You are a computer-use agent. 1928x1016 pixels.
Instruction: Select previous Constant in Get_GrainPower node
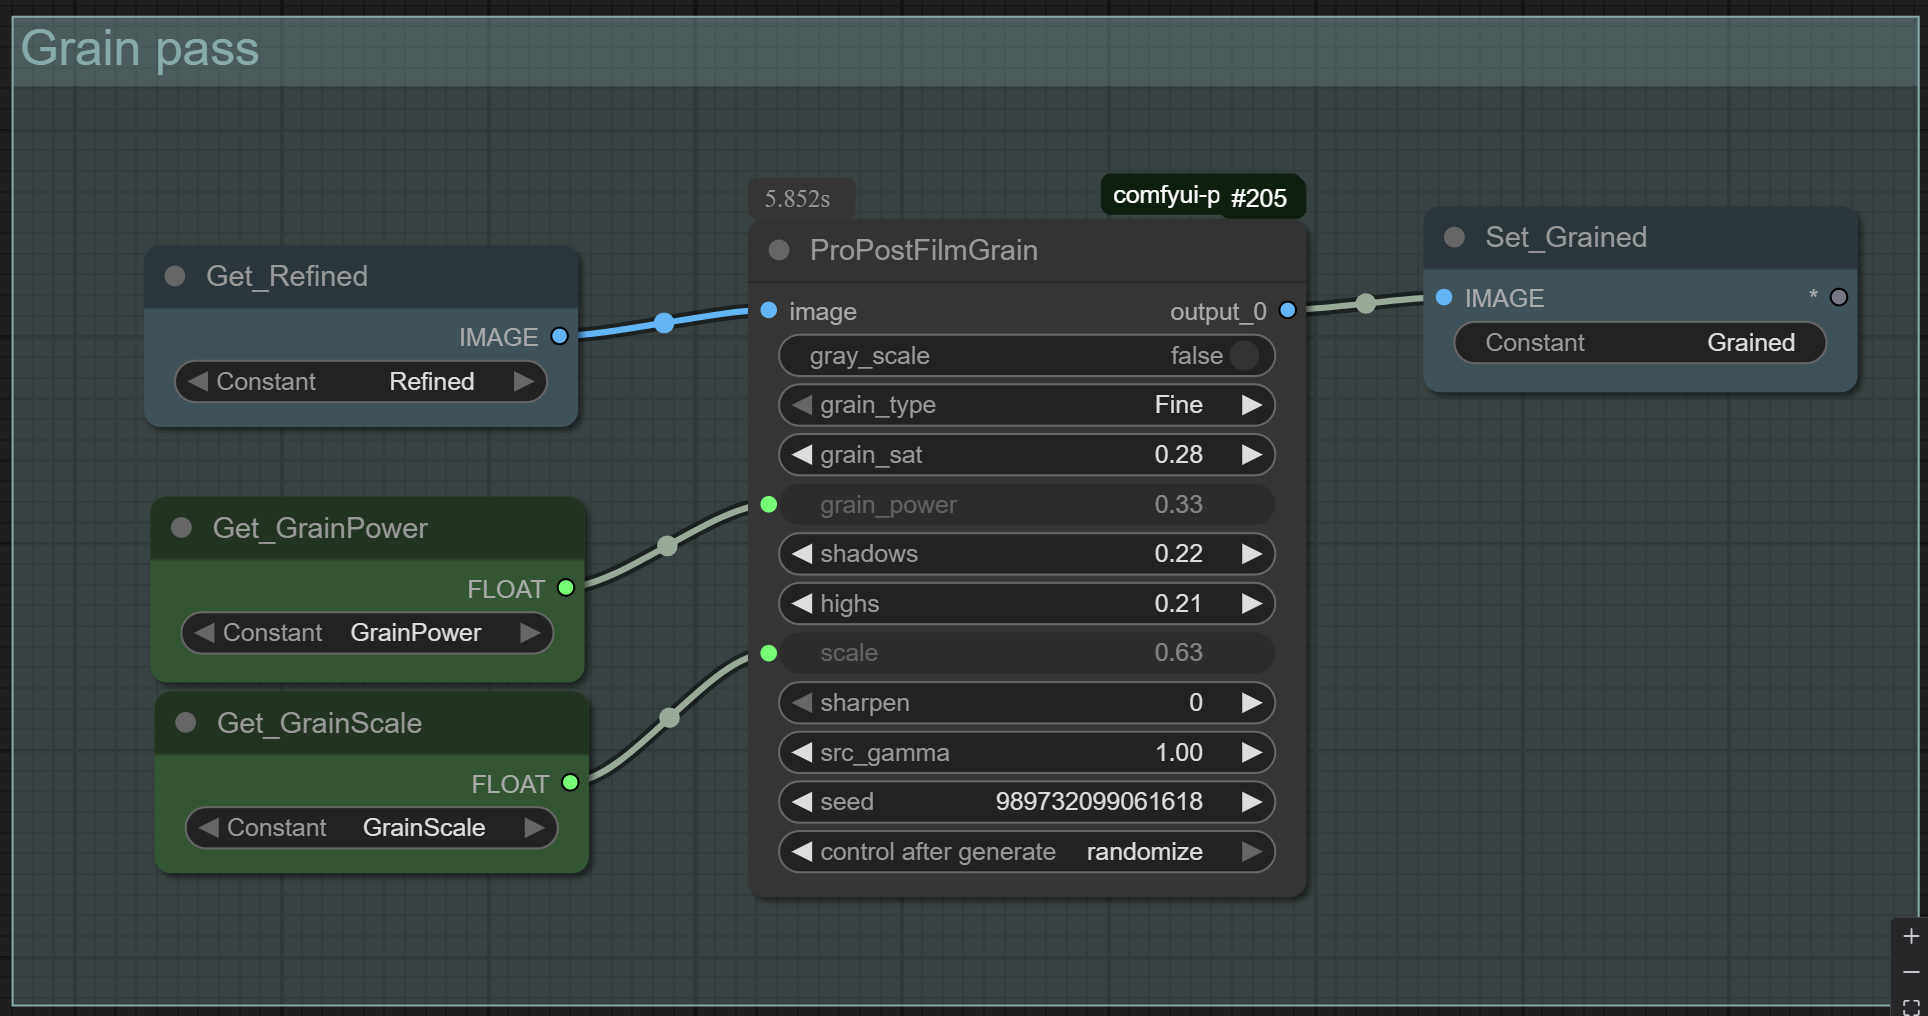coord(204,632)
